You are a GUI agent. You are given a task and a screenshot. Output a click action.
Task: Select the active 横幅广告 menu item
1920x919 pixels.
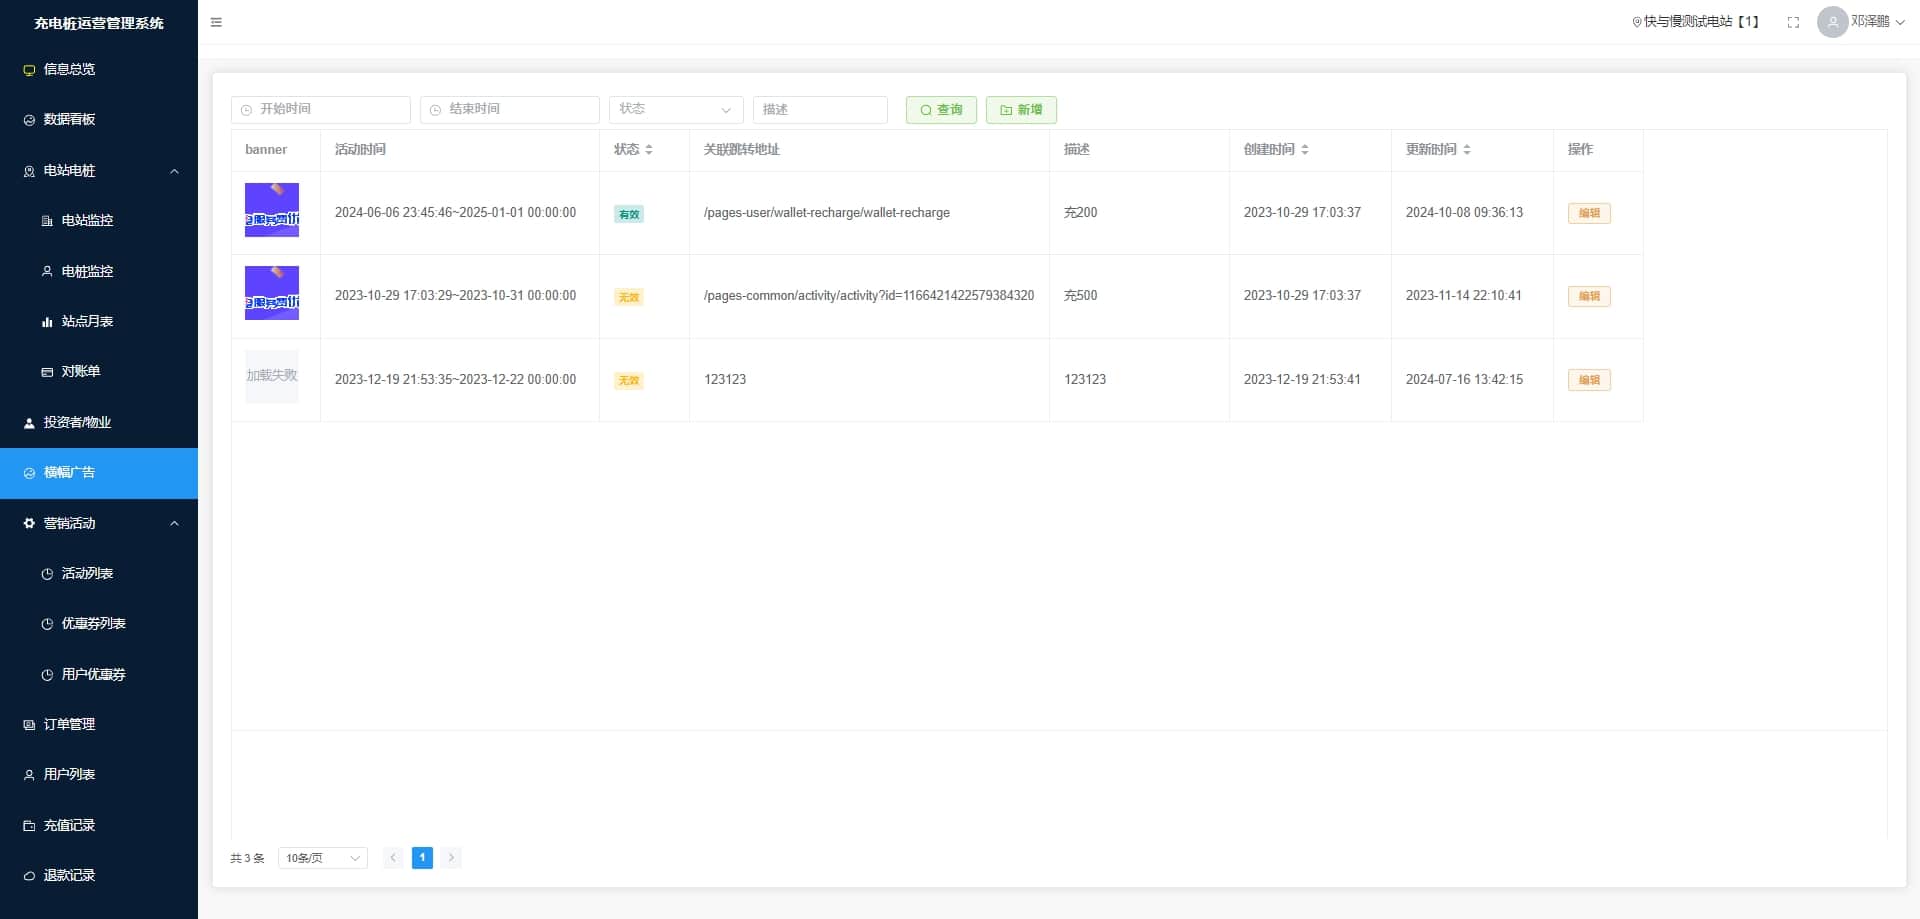(99, 473)
